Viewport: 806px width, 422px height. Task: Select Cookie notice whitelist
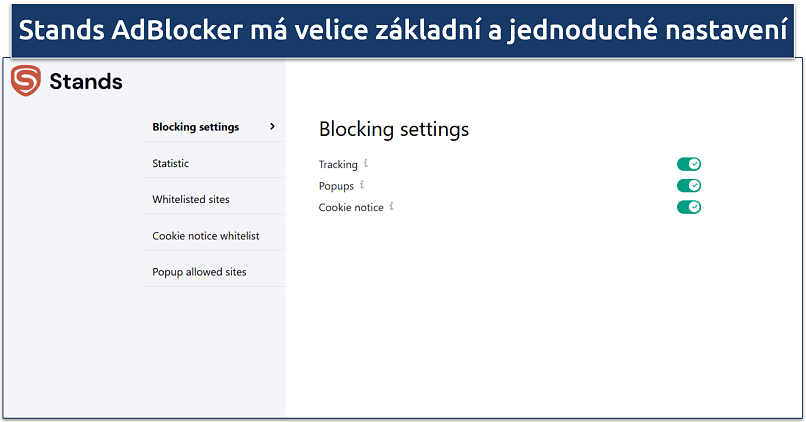point(206,236)
